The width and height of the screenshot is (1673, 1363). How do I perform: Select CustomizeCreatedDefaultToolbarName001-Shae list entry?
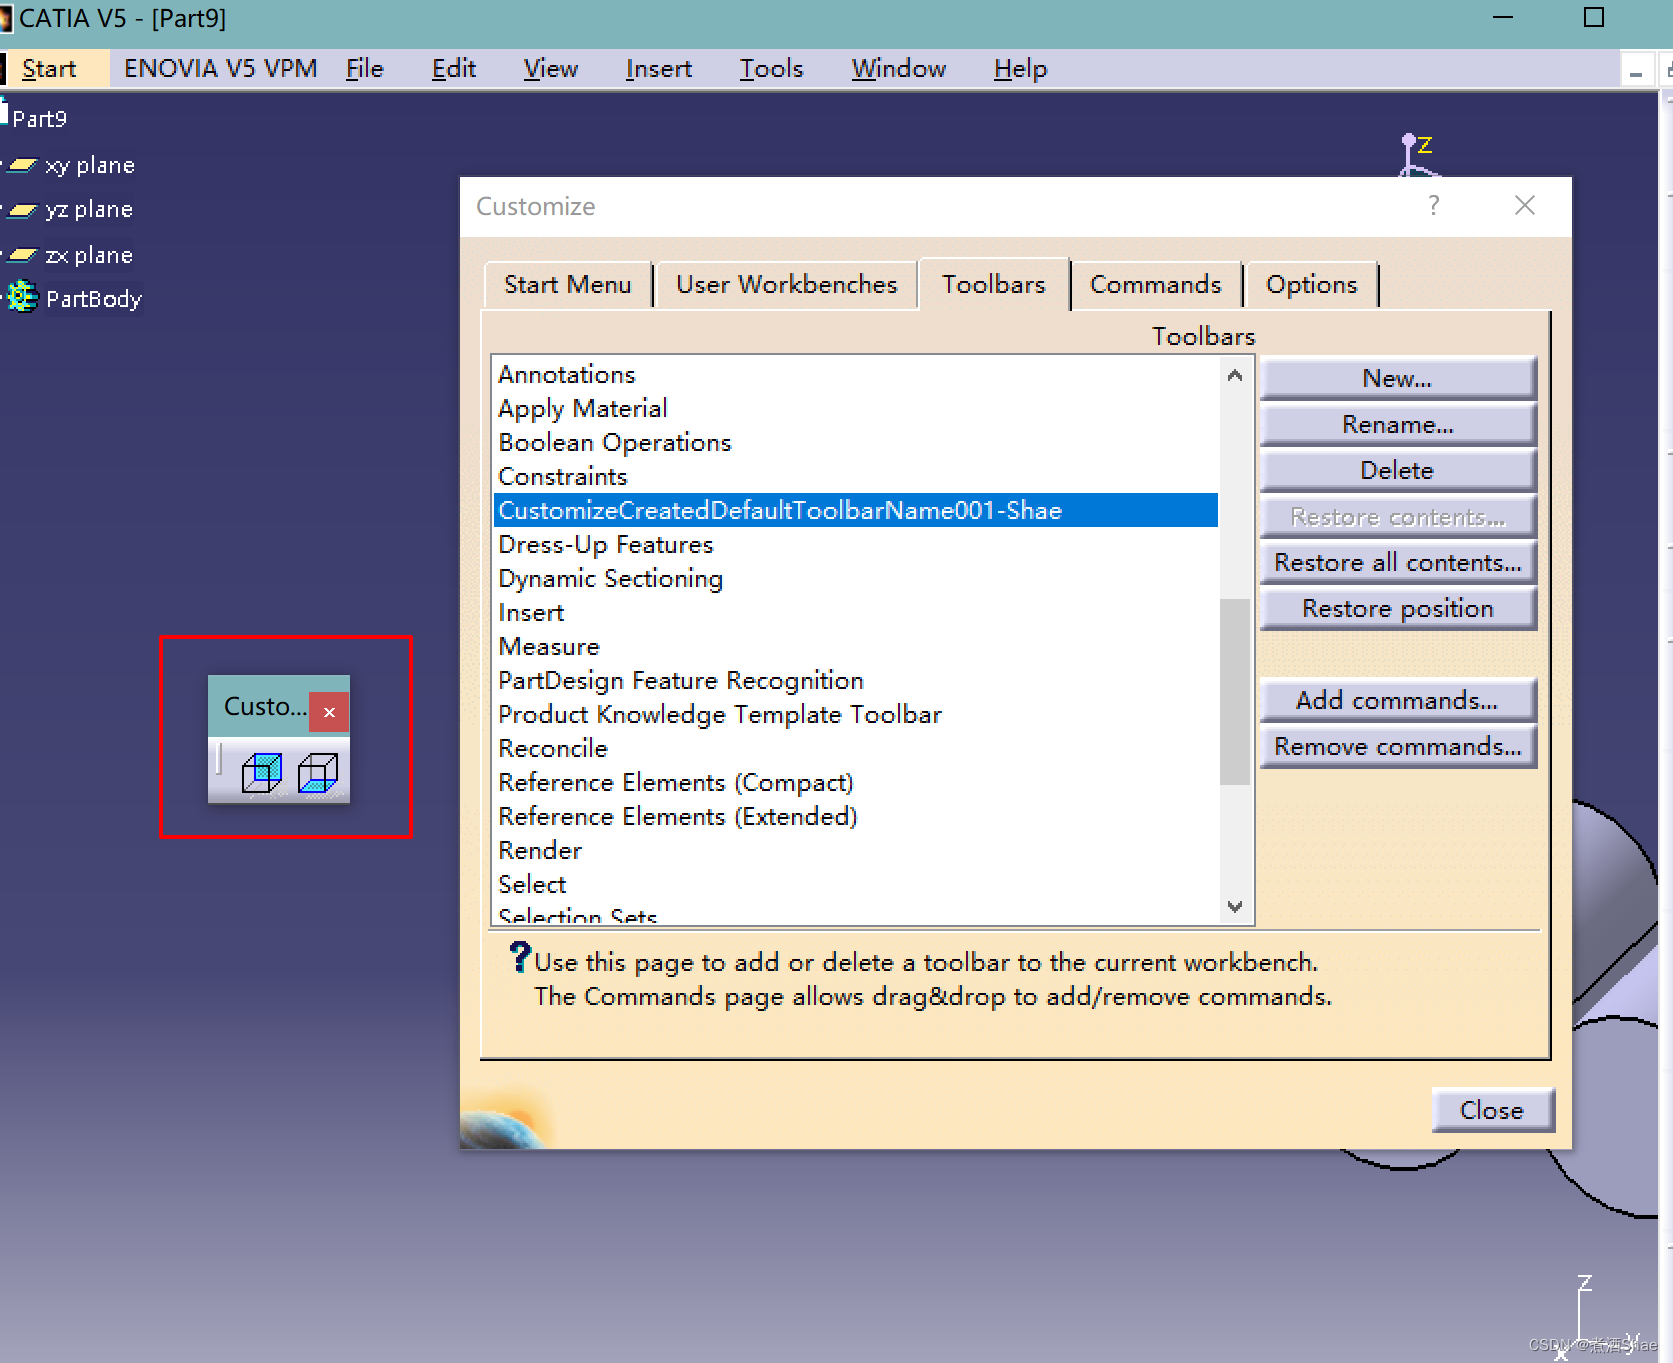856,511
